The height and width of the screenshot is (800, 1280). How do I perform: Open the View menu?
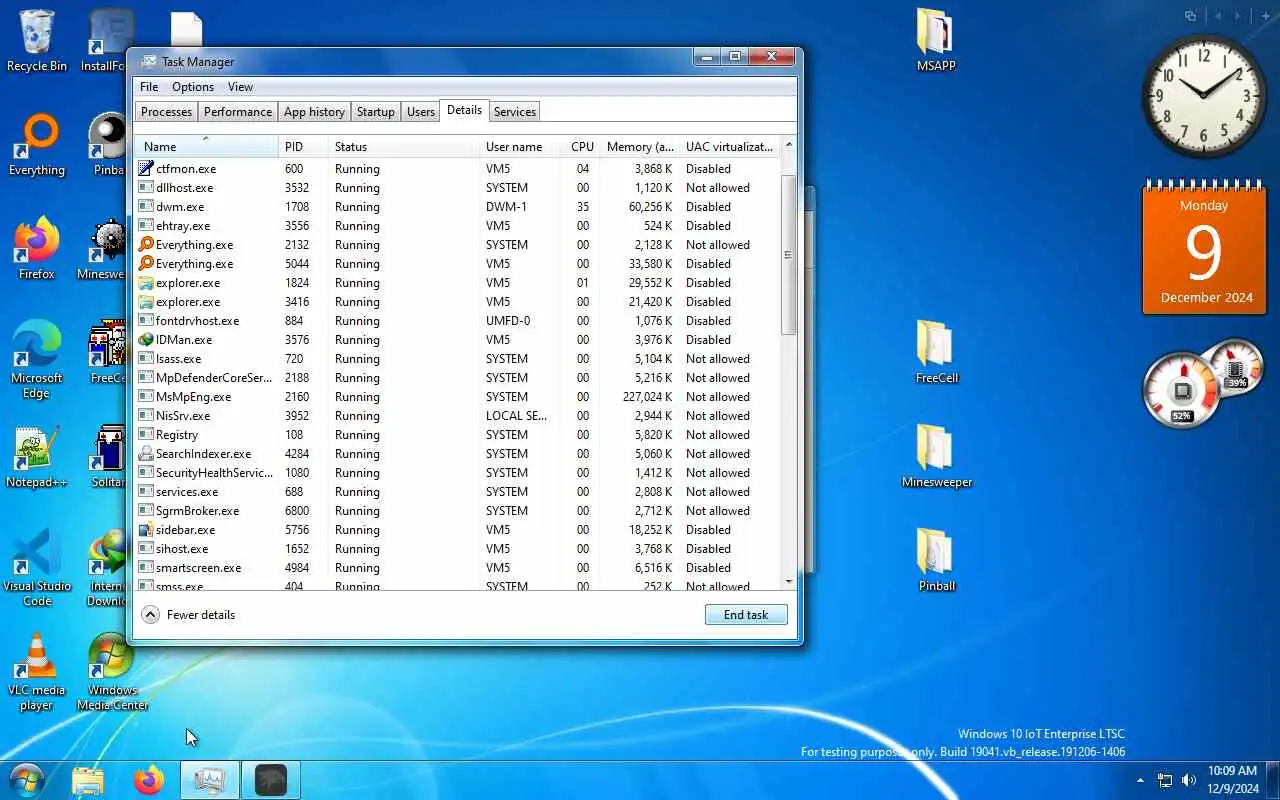[x=240, y=87]
